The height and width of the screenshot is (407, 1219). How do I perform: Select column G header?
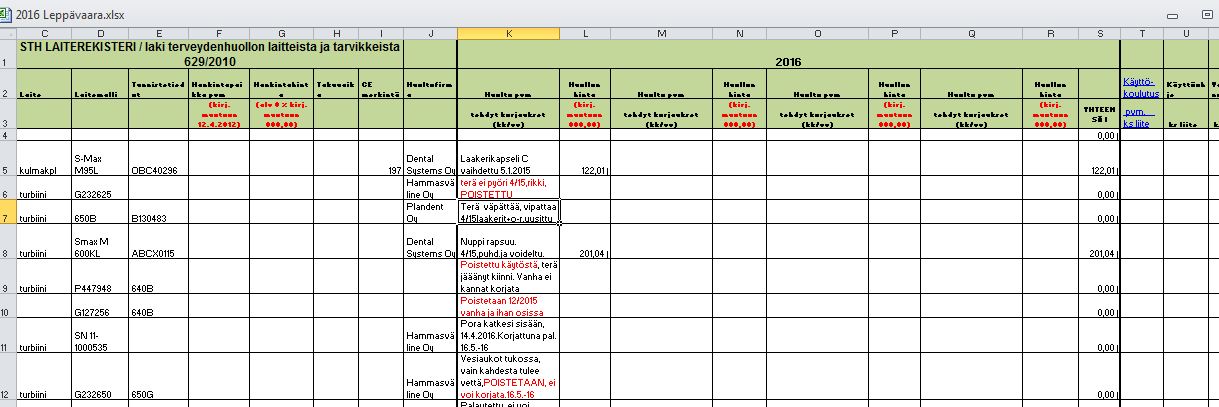pyautogui.click(x=281, y=34)
